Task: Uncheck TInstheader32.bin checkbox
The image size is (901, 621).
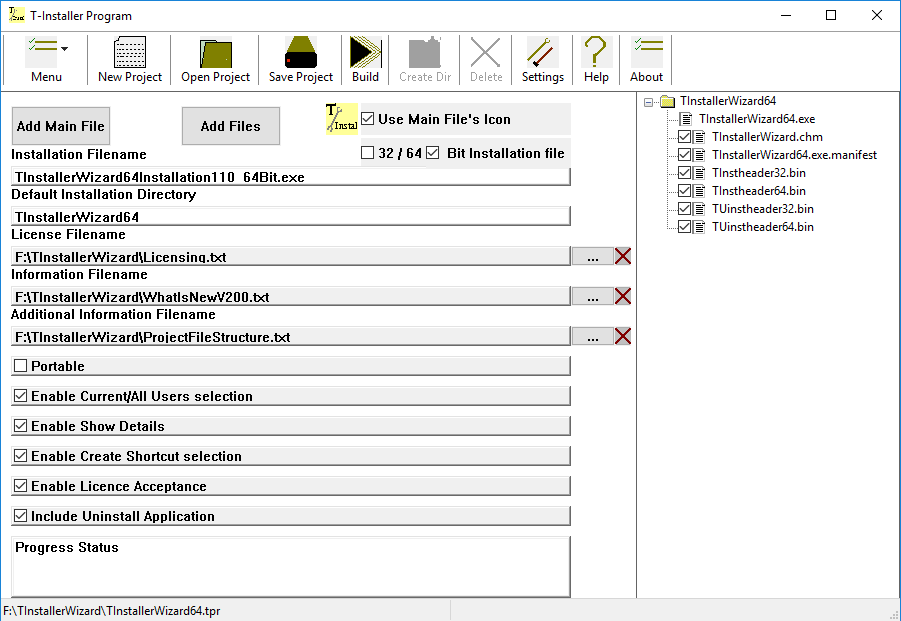Action: point(684,172)
